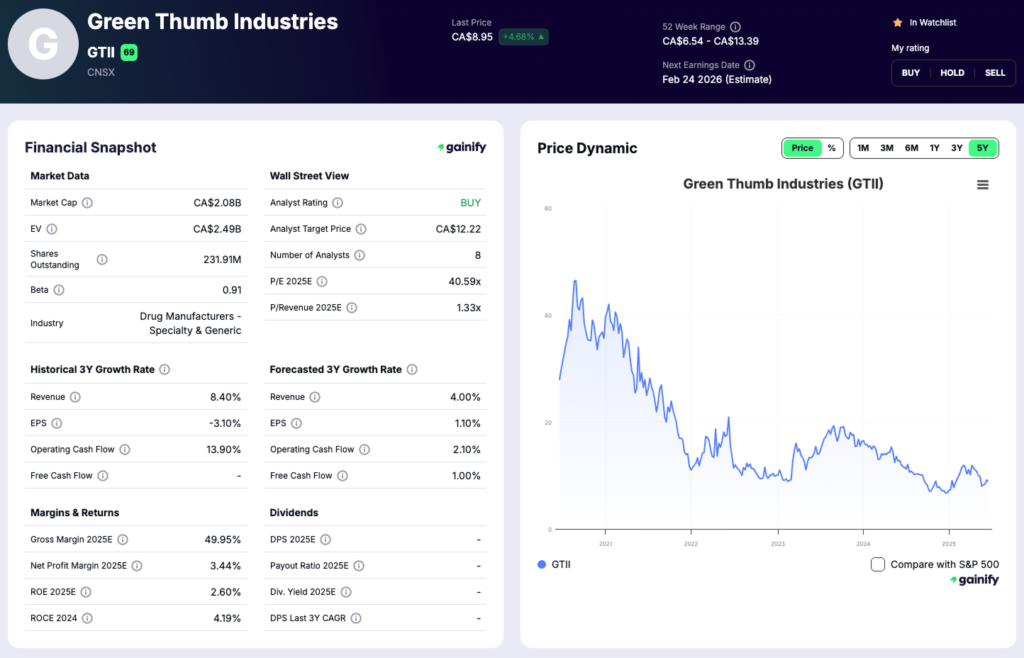This screenshot has width=1024, height=658.
Task: Click the gainify logo in Financial Snapshot
Action: click(x=459, y=146)
